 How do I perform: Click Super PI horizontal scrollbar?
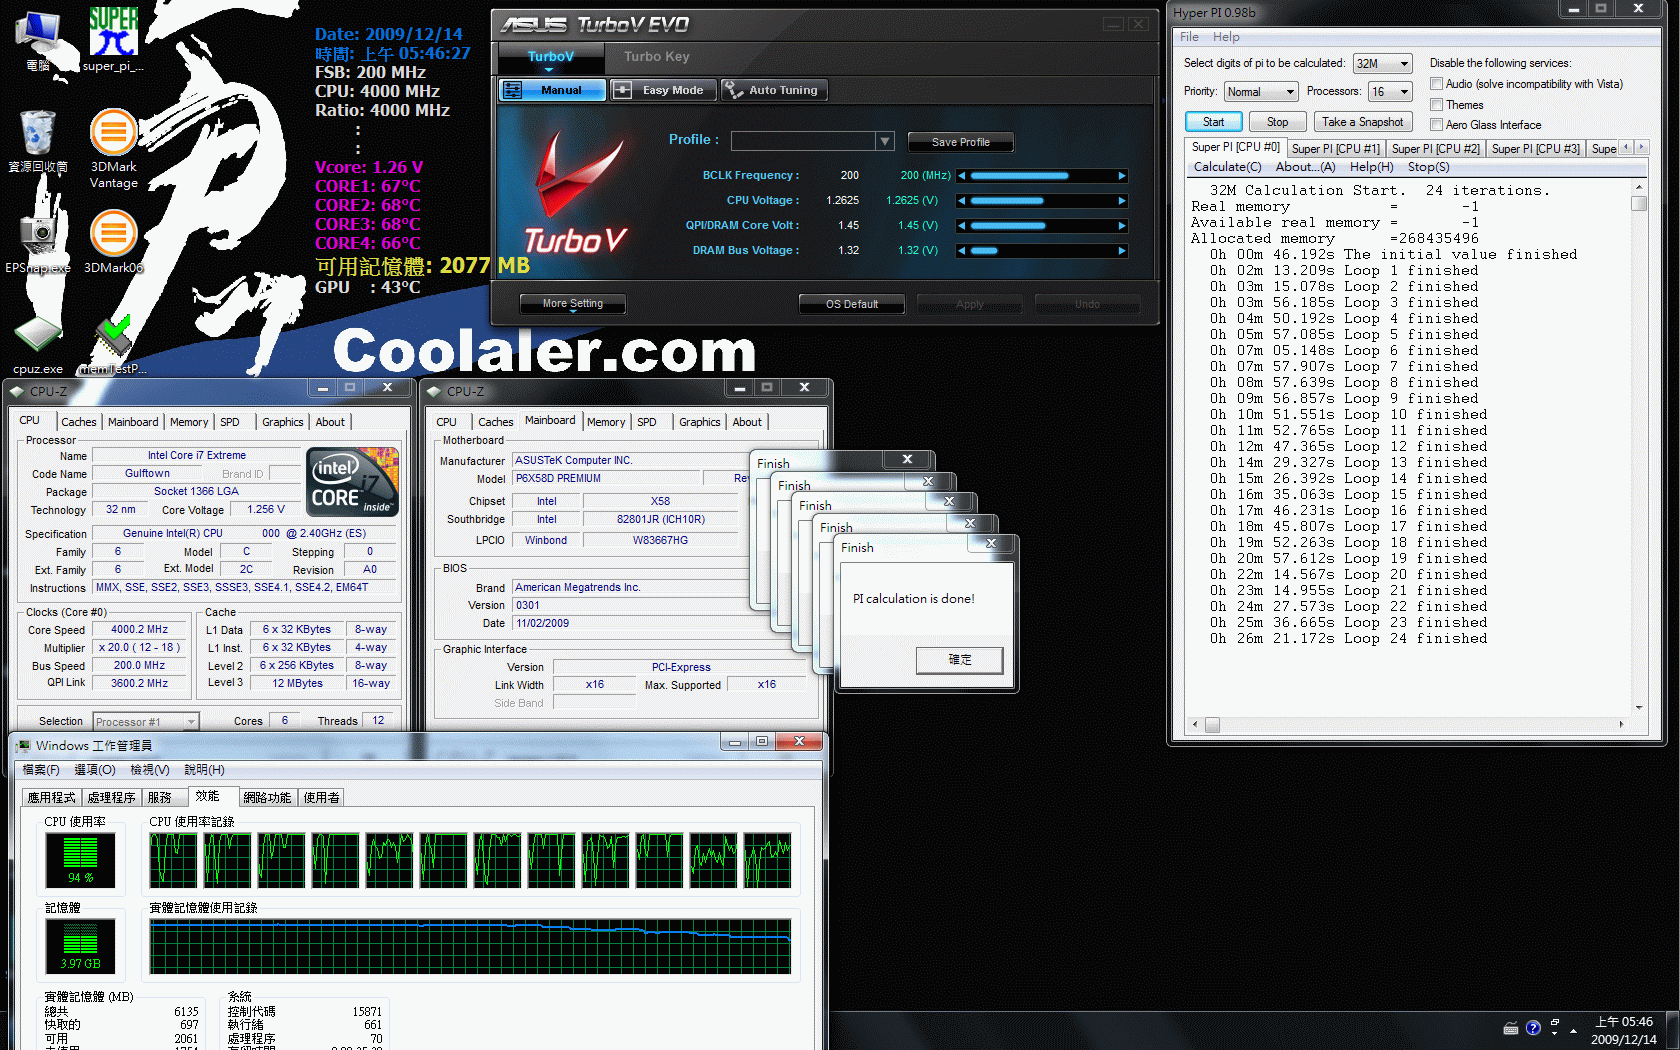(x=1407, y=724)
